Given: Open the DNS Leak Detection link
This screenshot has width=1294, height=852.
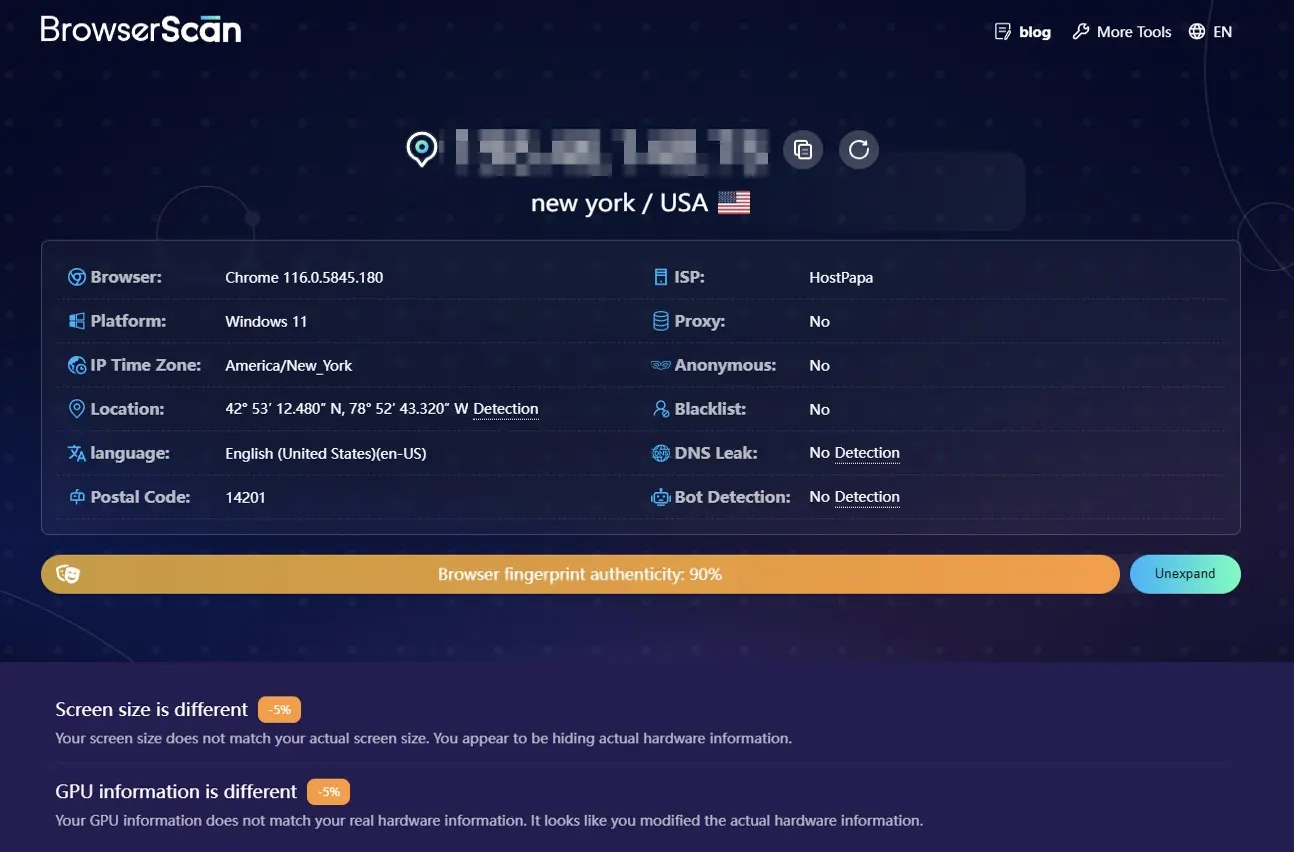Looking at the screenshot, I should [869, 453].
